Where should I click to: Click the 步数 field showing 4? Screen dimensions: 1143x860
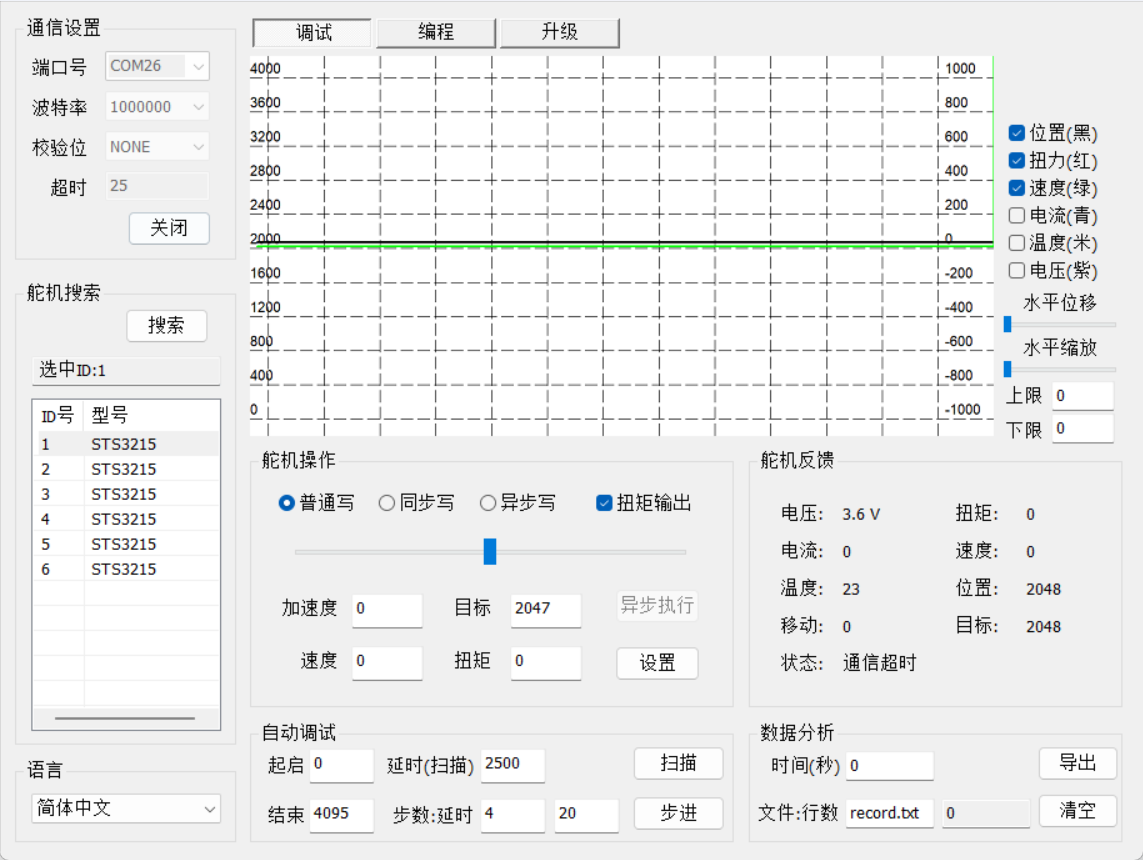click(512, 814)
